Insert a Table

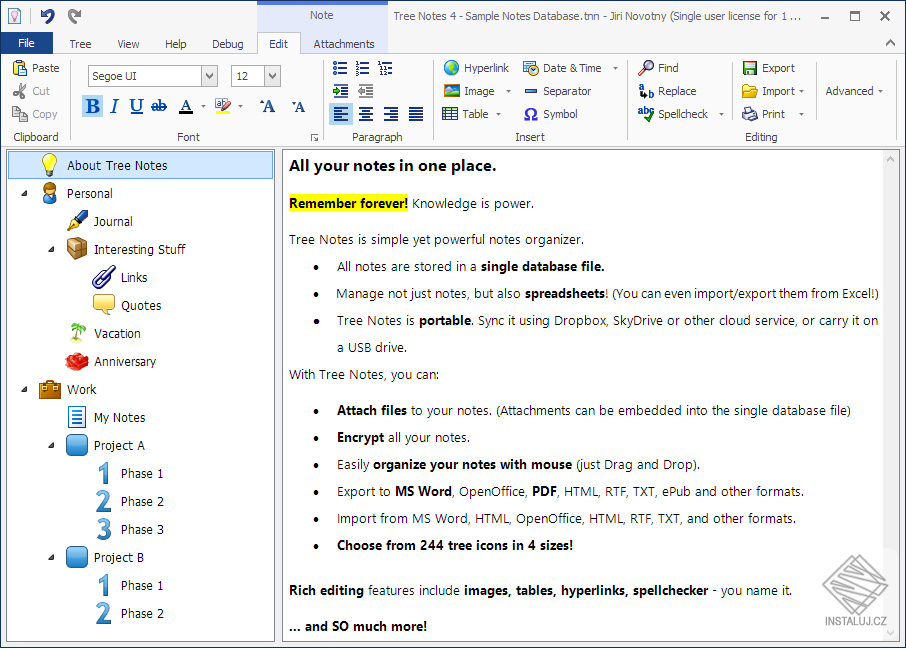[x=466, y=114]
